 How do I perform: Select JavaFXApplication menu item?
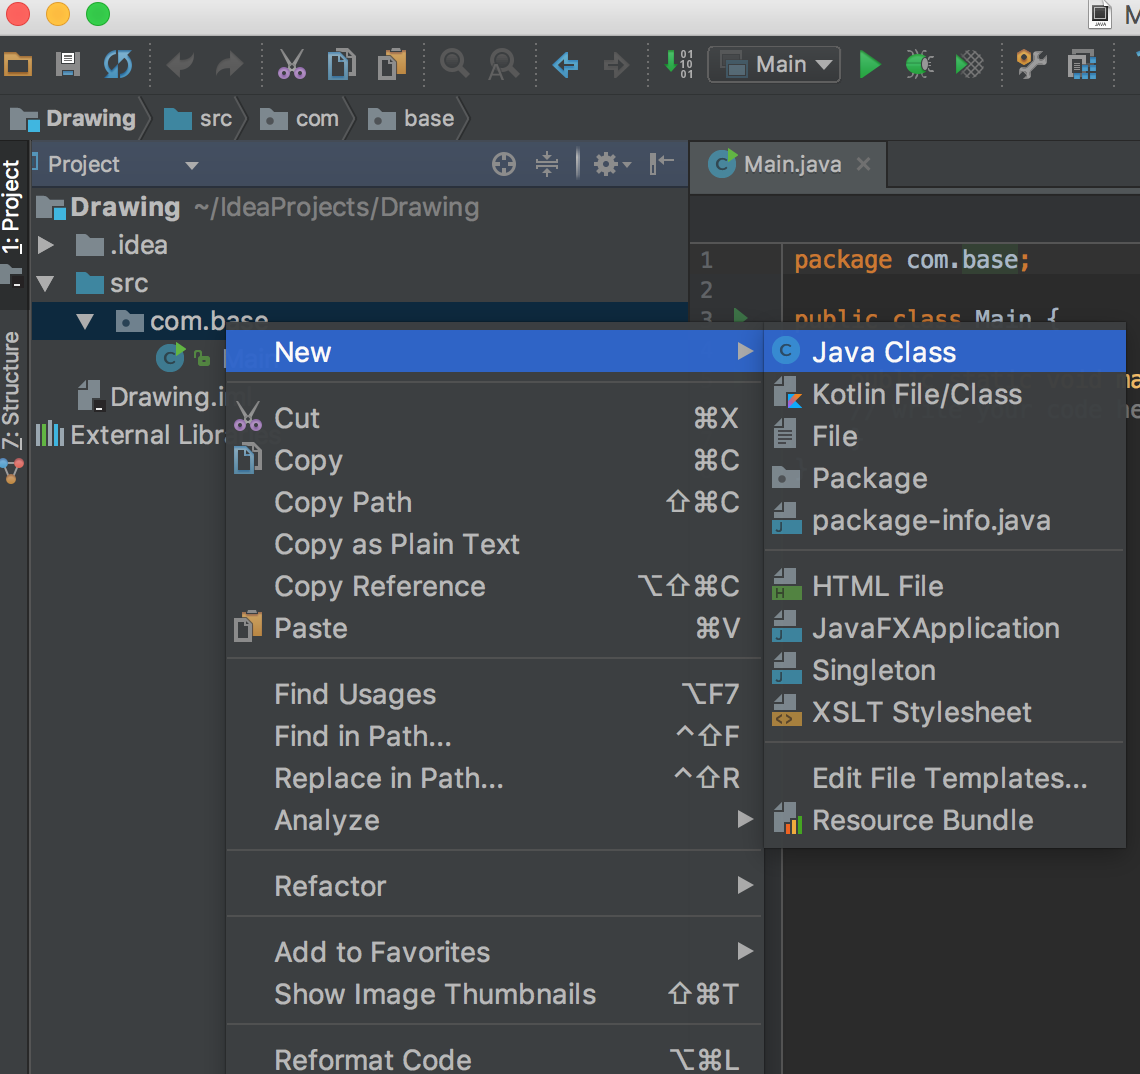coord(945,628)
